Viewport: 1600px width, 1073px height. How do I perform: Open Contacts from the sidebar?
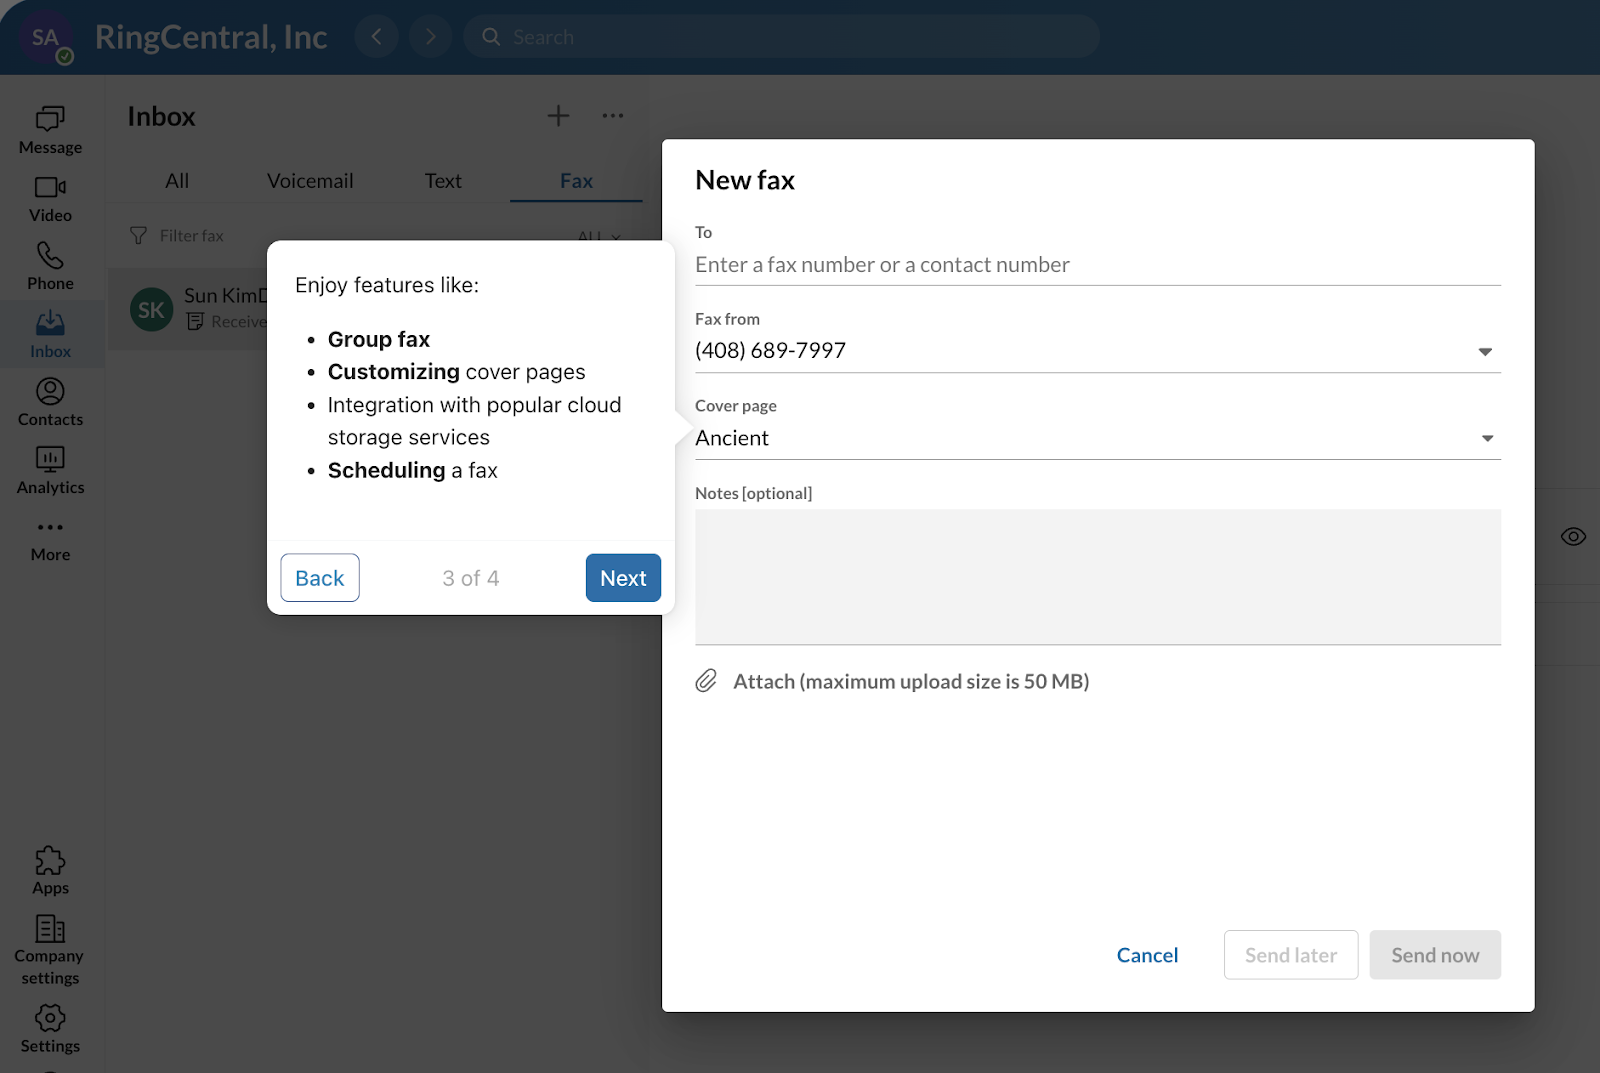49,399
